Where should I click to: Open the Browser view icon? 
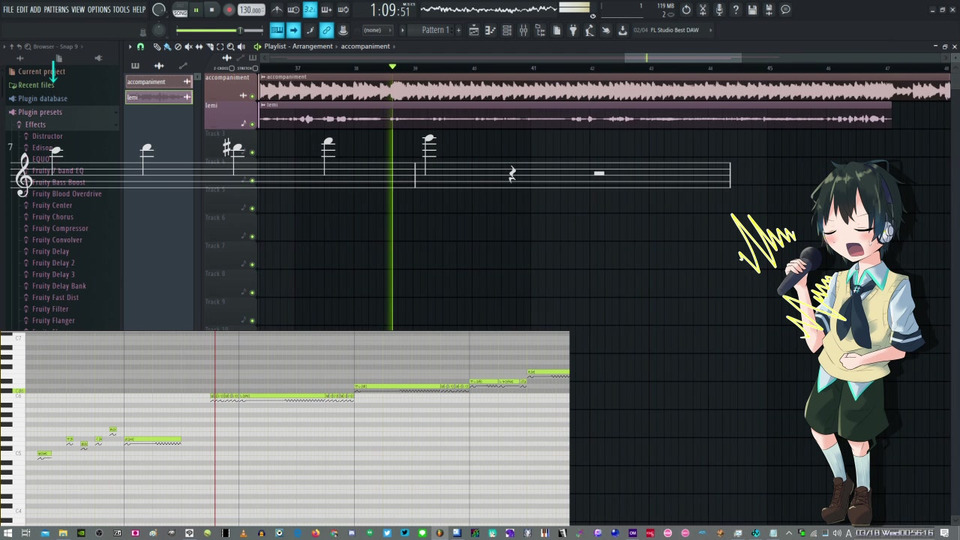tap(540, 30)
